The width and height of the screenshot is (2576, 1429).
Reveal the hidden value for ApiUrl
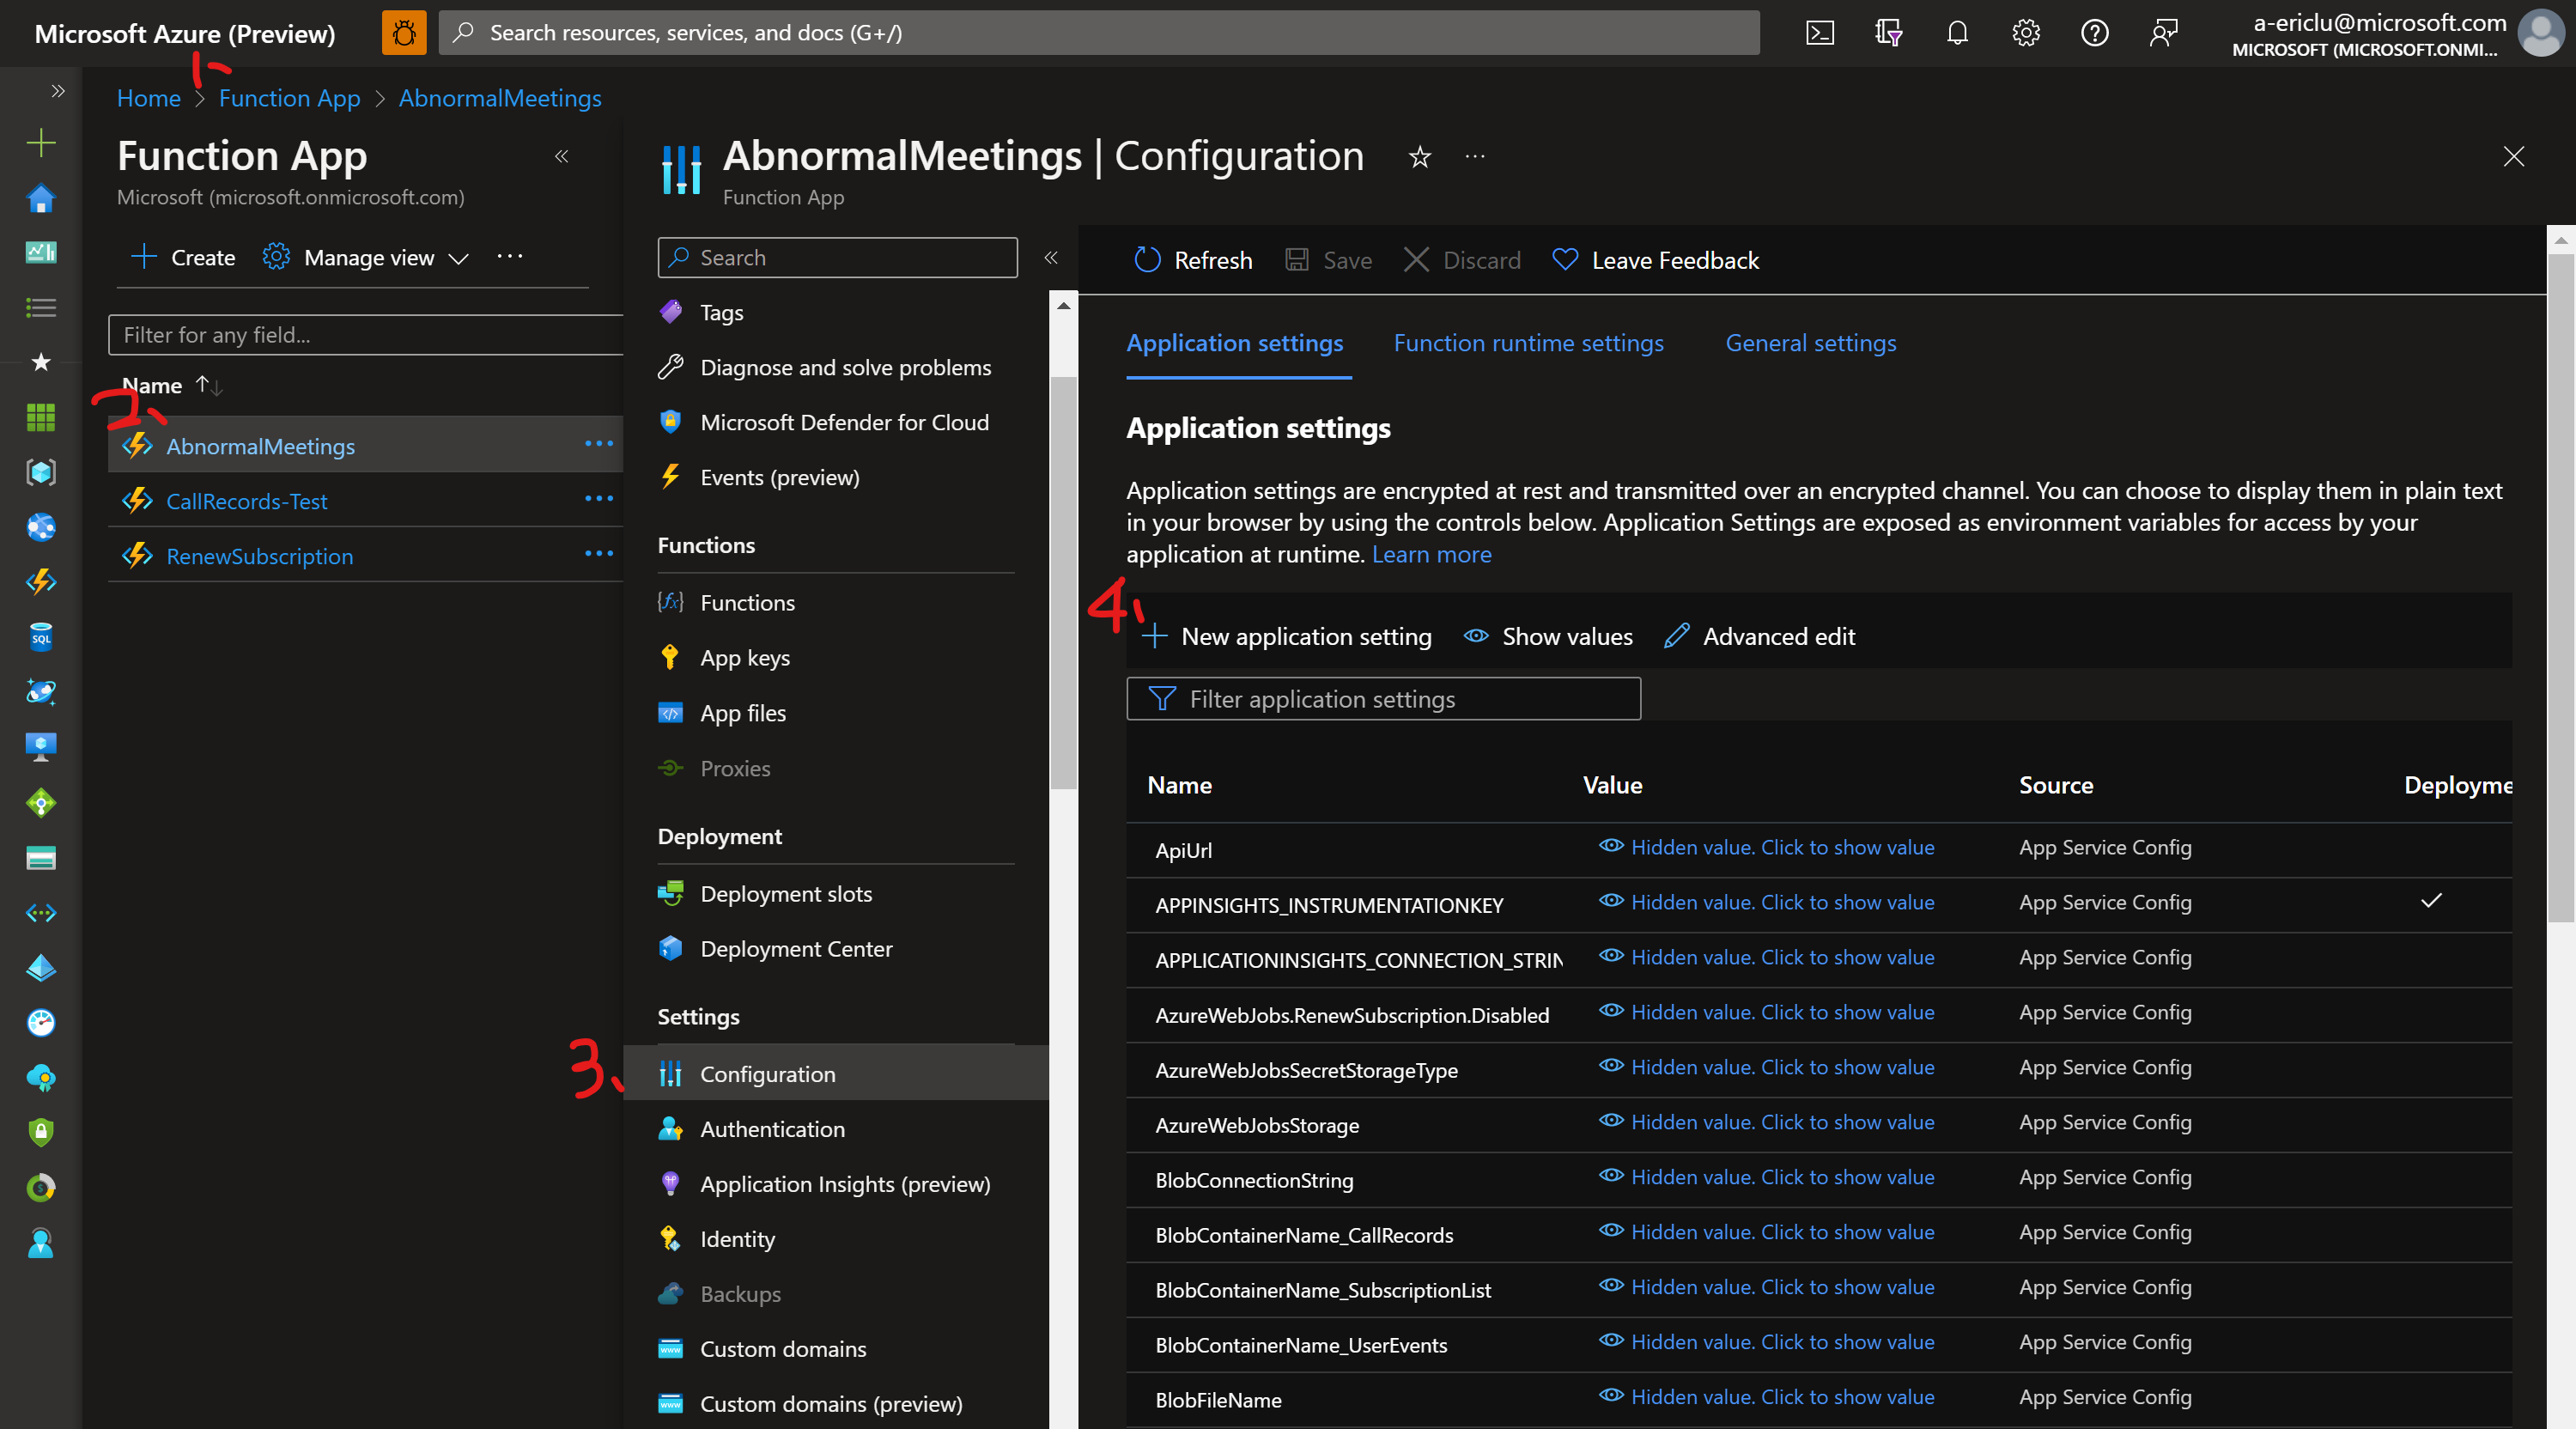[x=1781, y=847]
